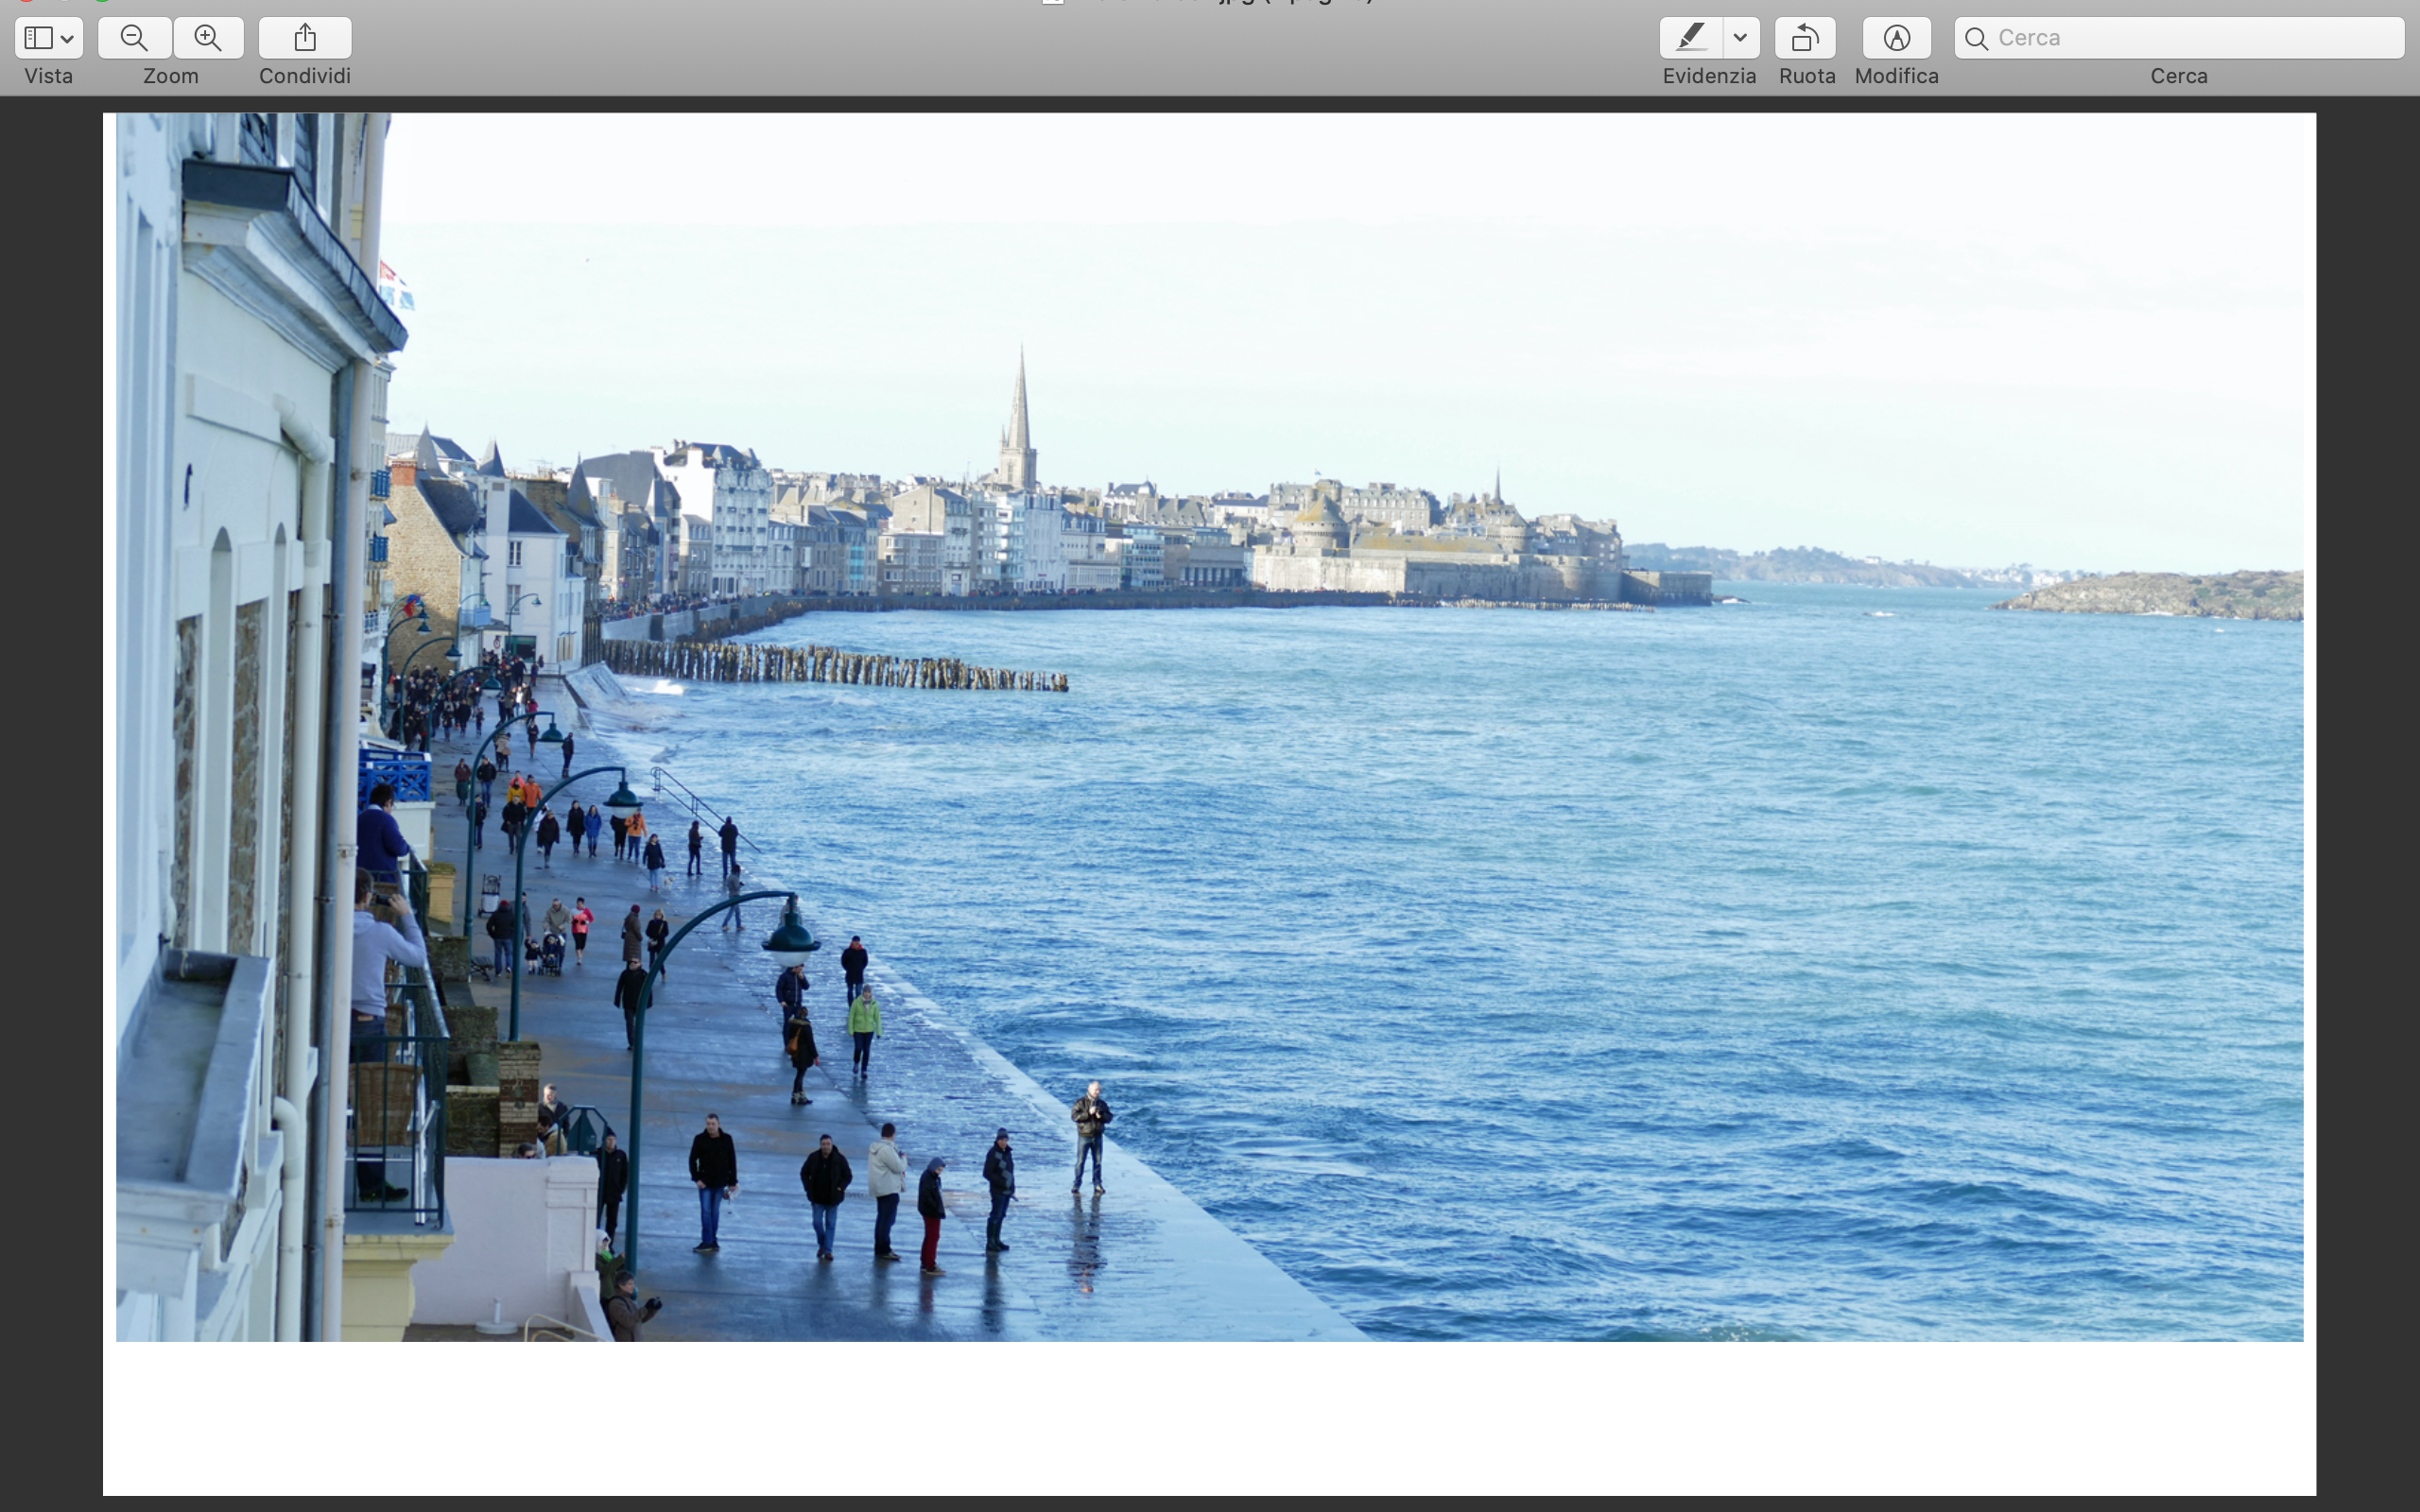The image size is (2420, 1512).
Task: Open the Vista dropdown chevron
Action: [x=67, y=39]
